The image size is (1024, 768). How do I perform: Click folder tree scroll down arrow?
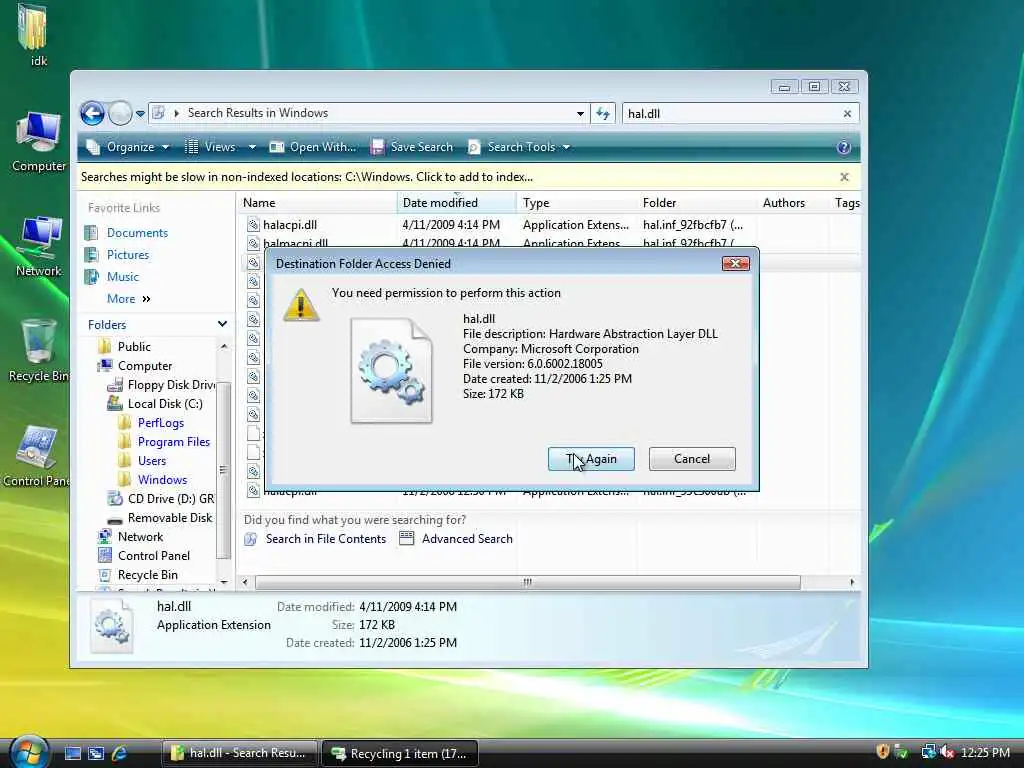click(x=224, y=582)
